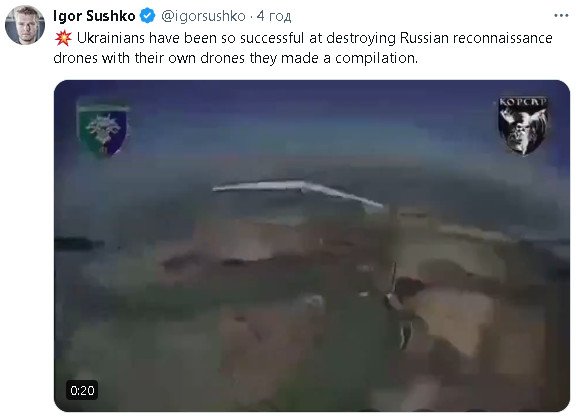583x416 pixels.
Task: Open the Igor Sushko display name
Action: point(94,16)
